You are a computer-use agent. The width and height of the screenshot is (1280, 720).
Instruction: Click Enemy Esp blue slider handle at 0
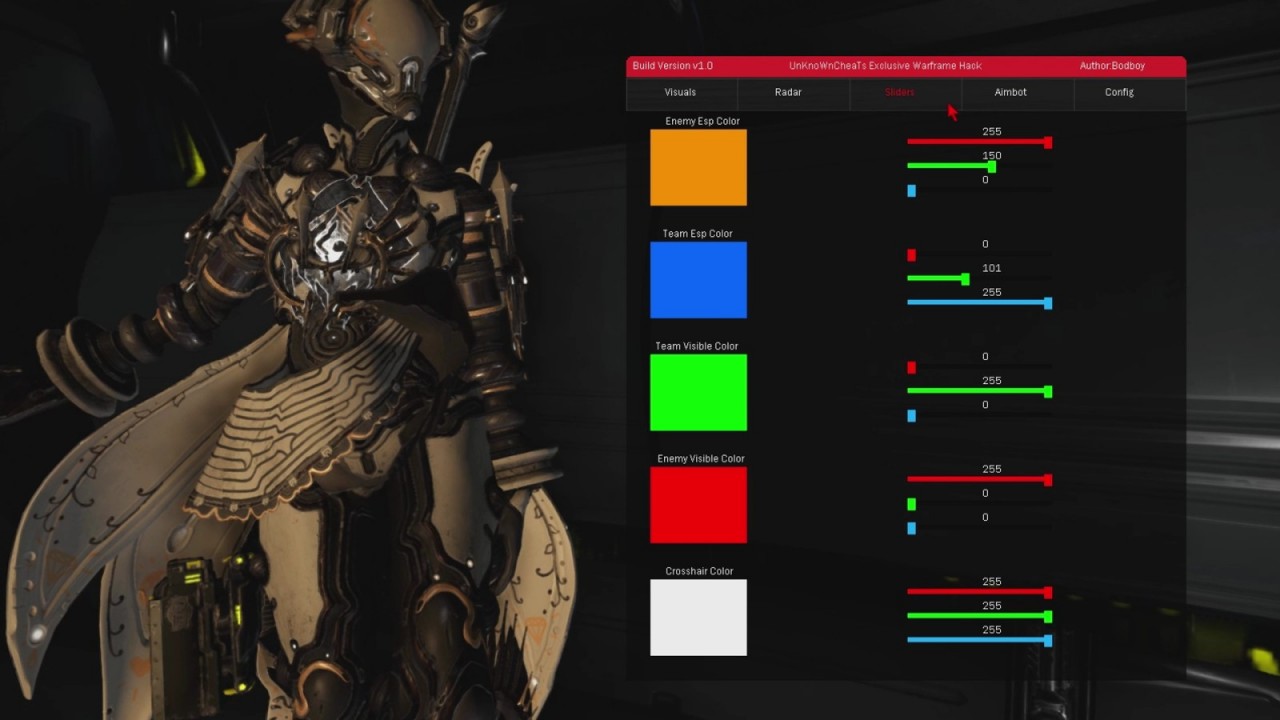[911, 191]
